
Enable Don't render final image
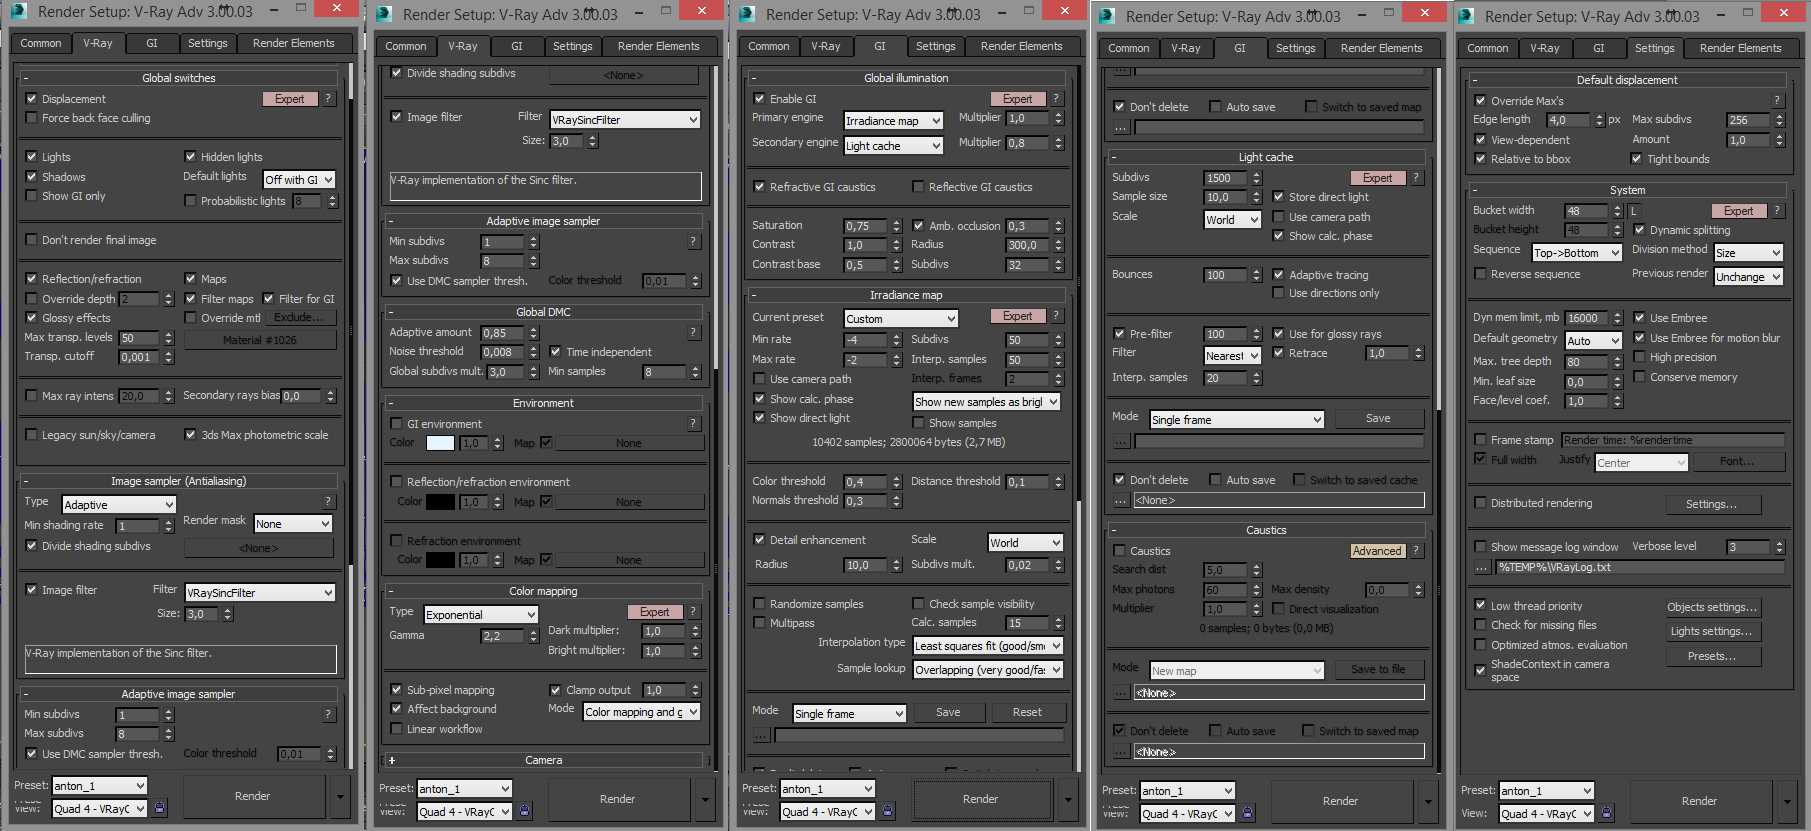click(32, 240)
